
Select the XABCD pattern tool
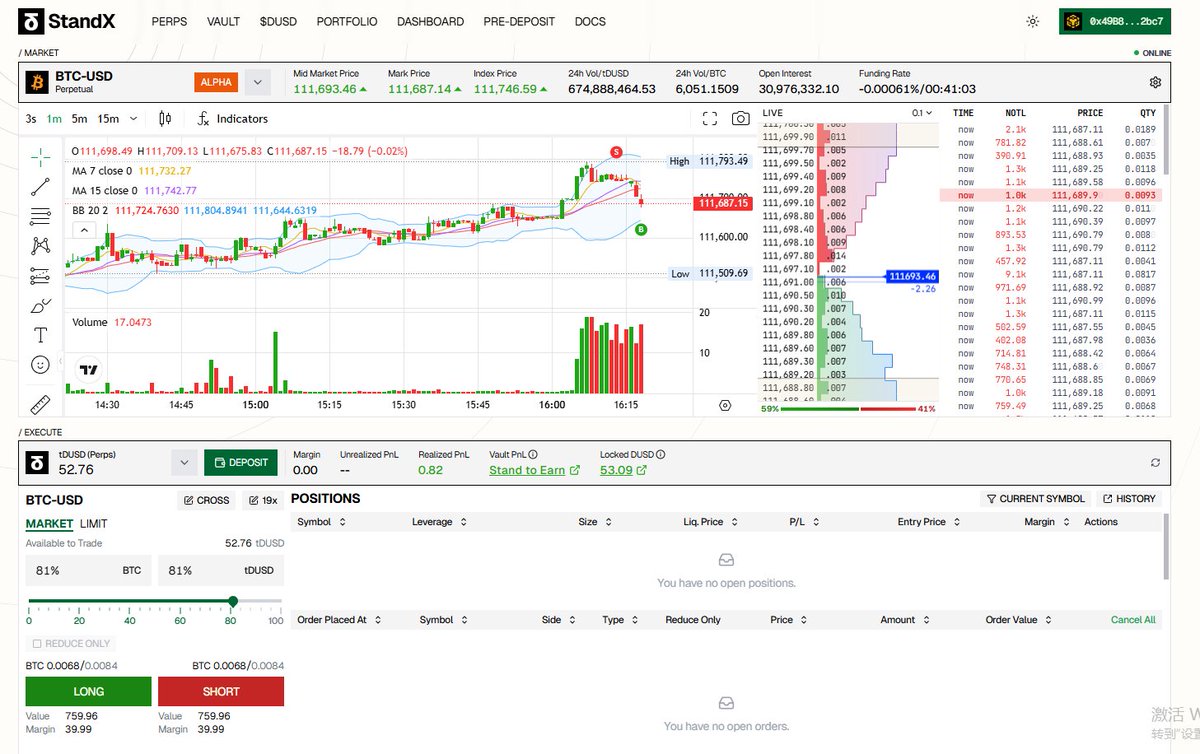click(40, 245)
